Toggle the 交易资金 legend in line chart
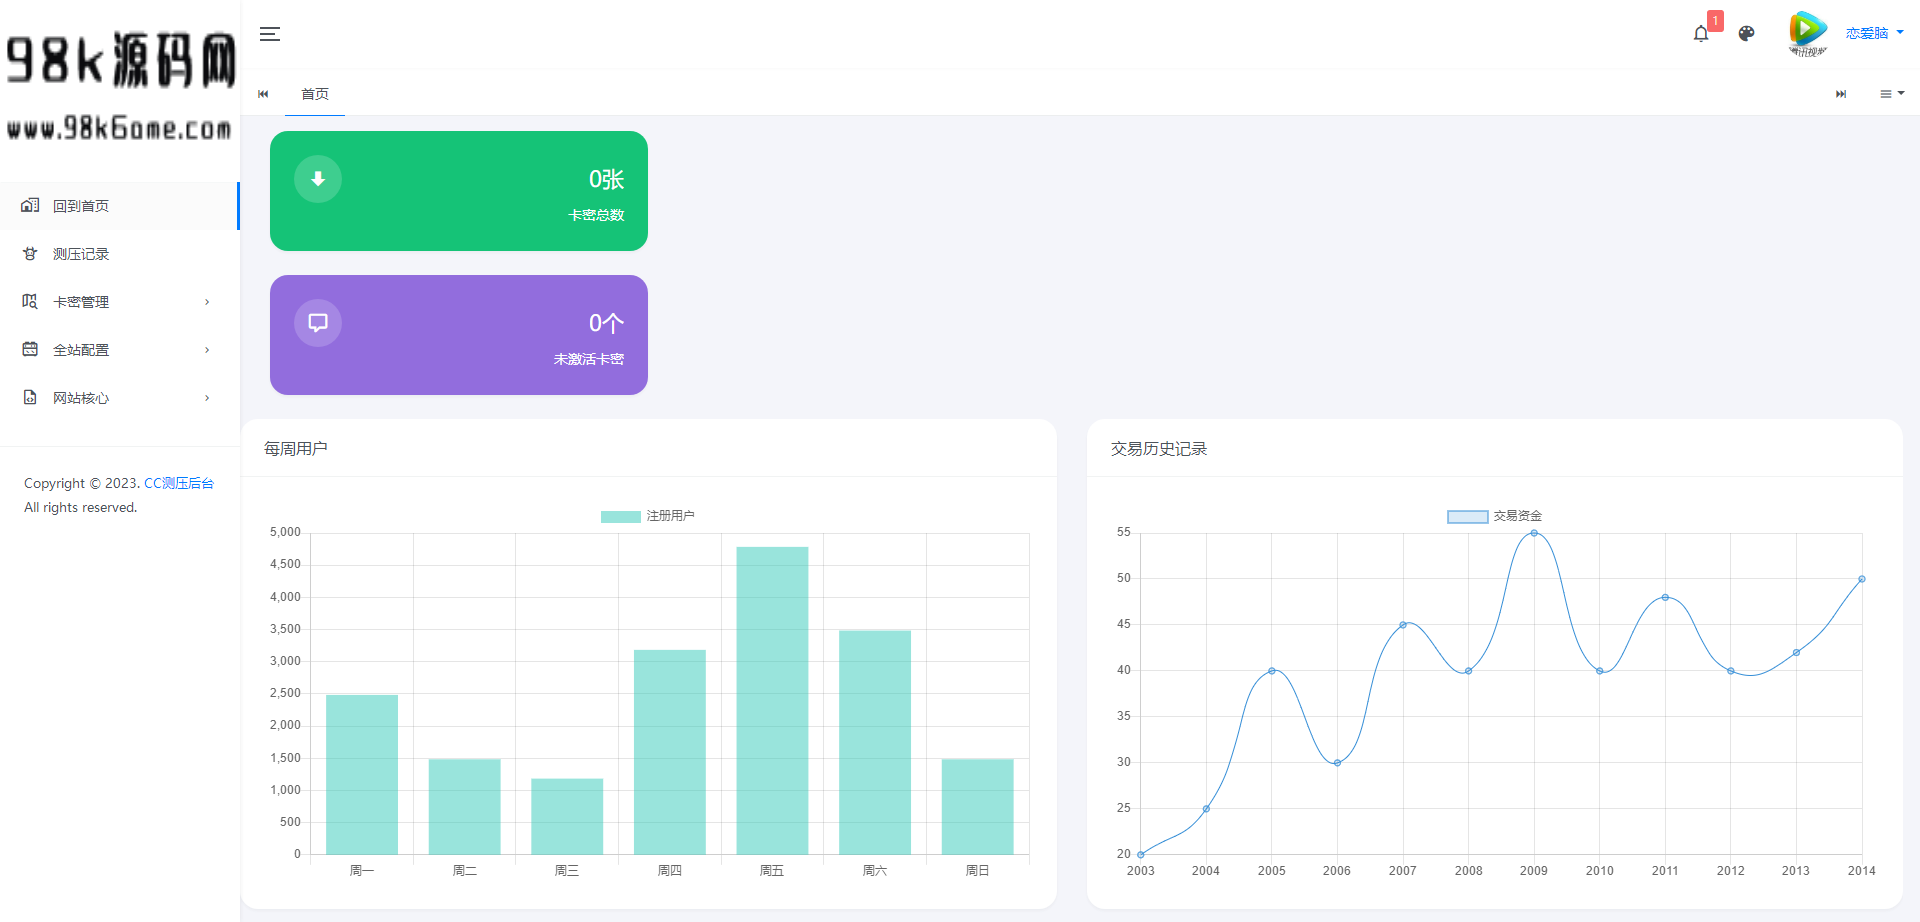The width and height of the screenshot is (1920, 922). coord(1494,516)
